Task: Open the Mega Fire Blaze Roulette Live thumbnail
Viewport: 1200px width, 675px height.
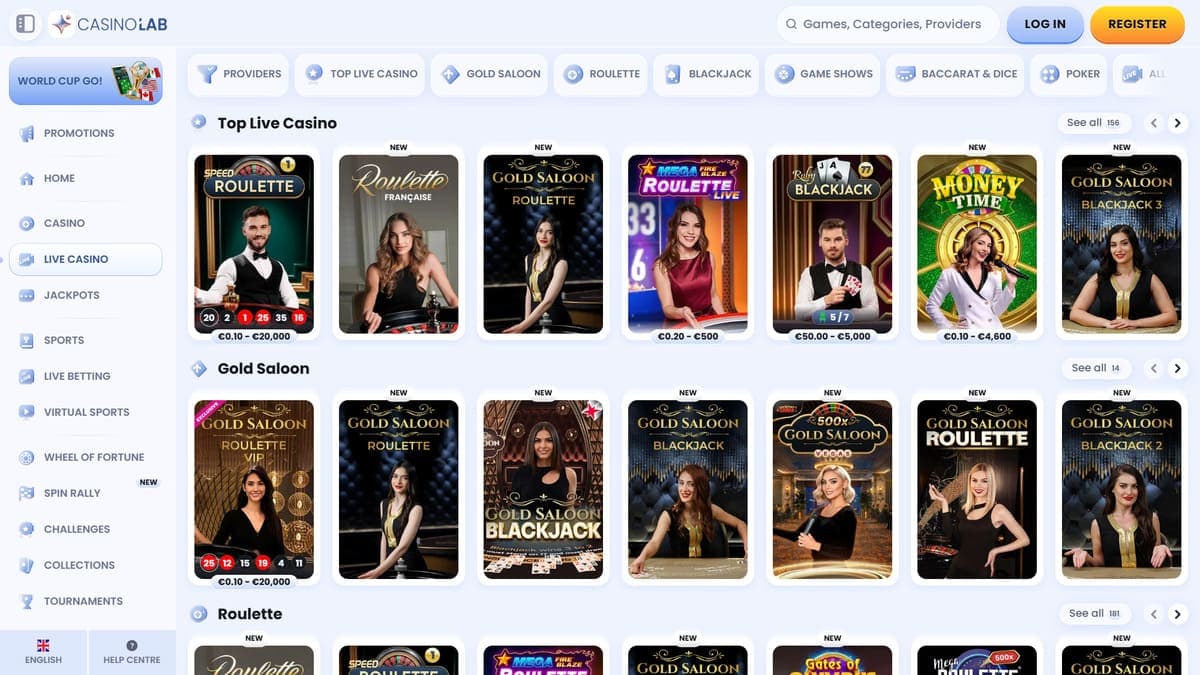Action: (688, 244)
